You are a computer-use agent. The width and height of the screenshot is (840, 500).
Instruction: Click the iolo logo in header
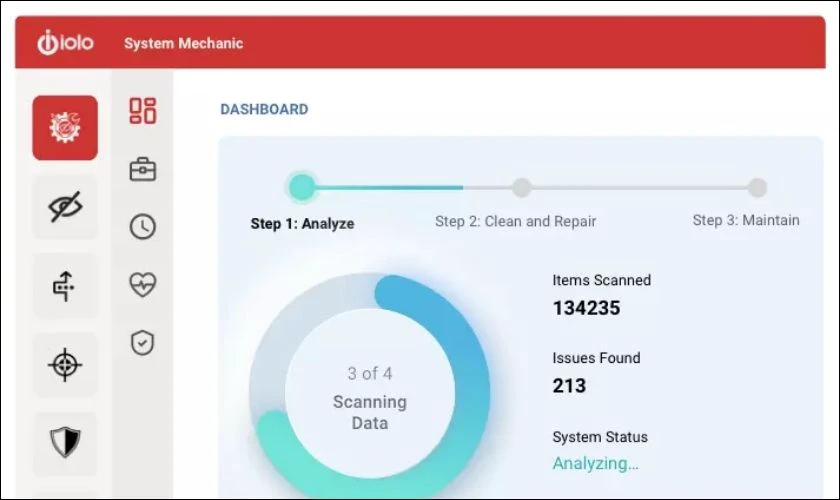coord(65,42)
